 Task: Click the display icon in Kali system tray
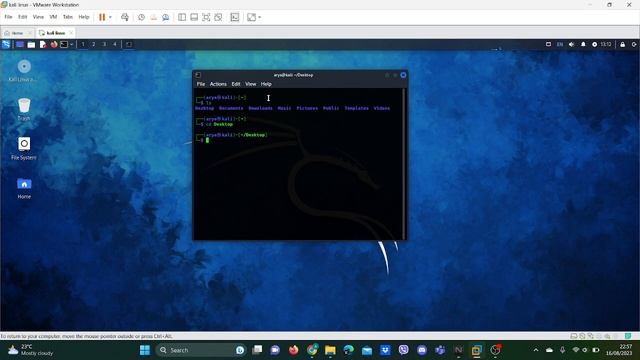[x=549, y=44]
